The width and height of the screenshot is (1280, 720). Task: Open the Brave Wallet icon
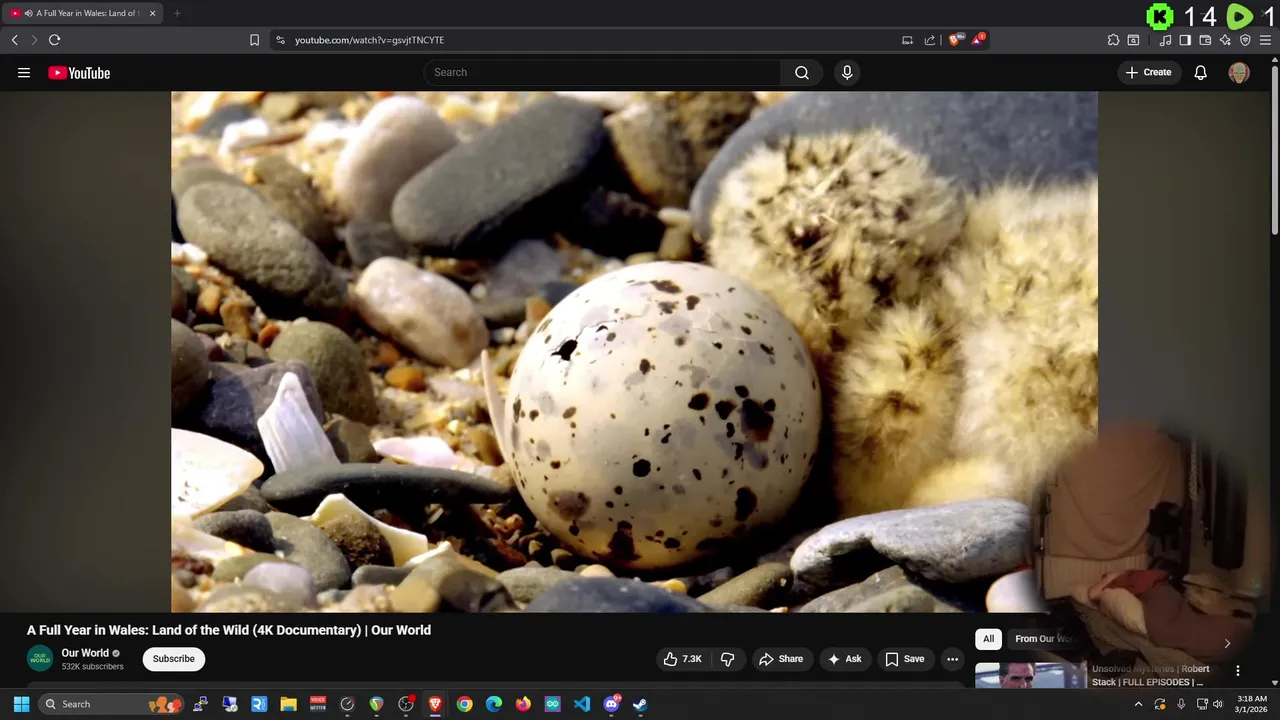click(1205, 40)
